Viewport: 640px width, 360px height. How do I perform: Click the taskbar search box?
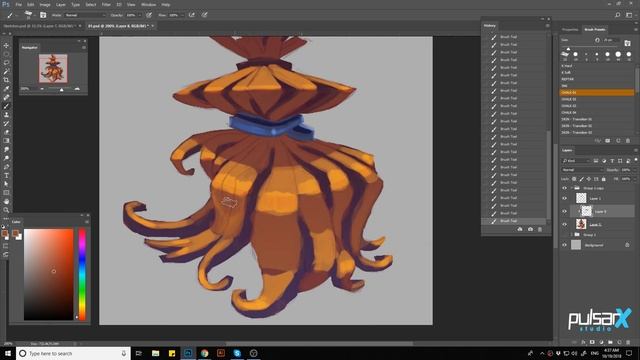[x=73, y=353]
